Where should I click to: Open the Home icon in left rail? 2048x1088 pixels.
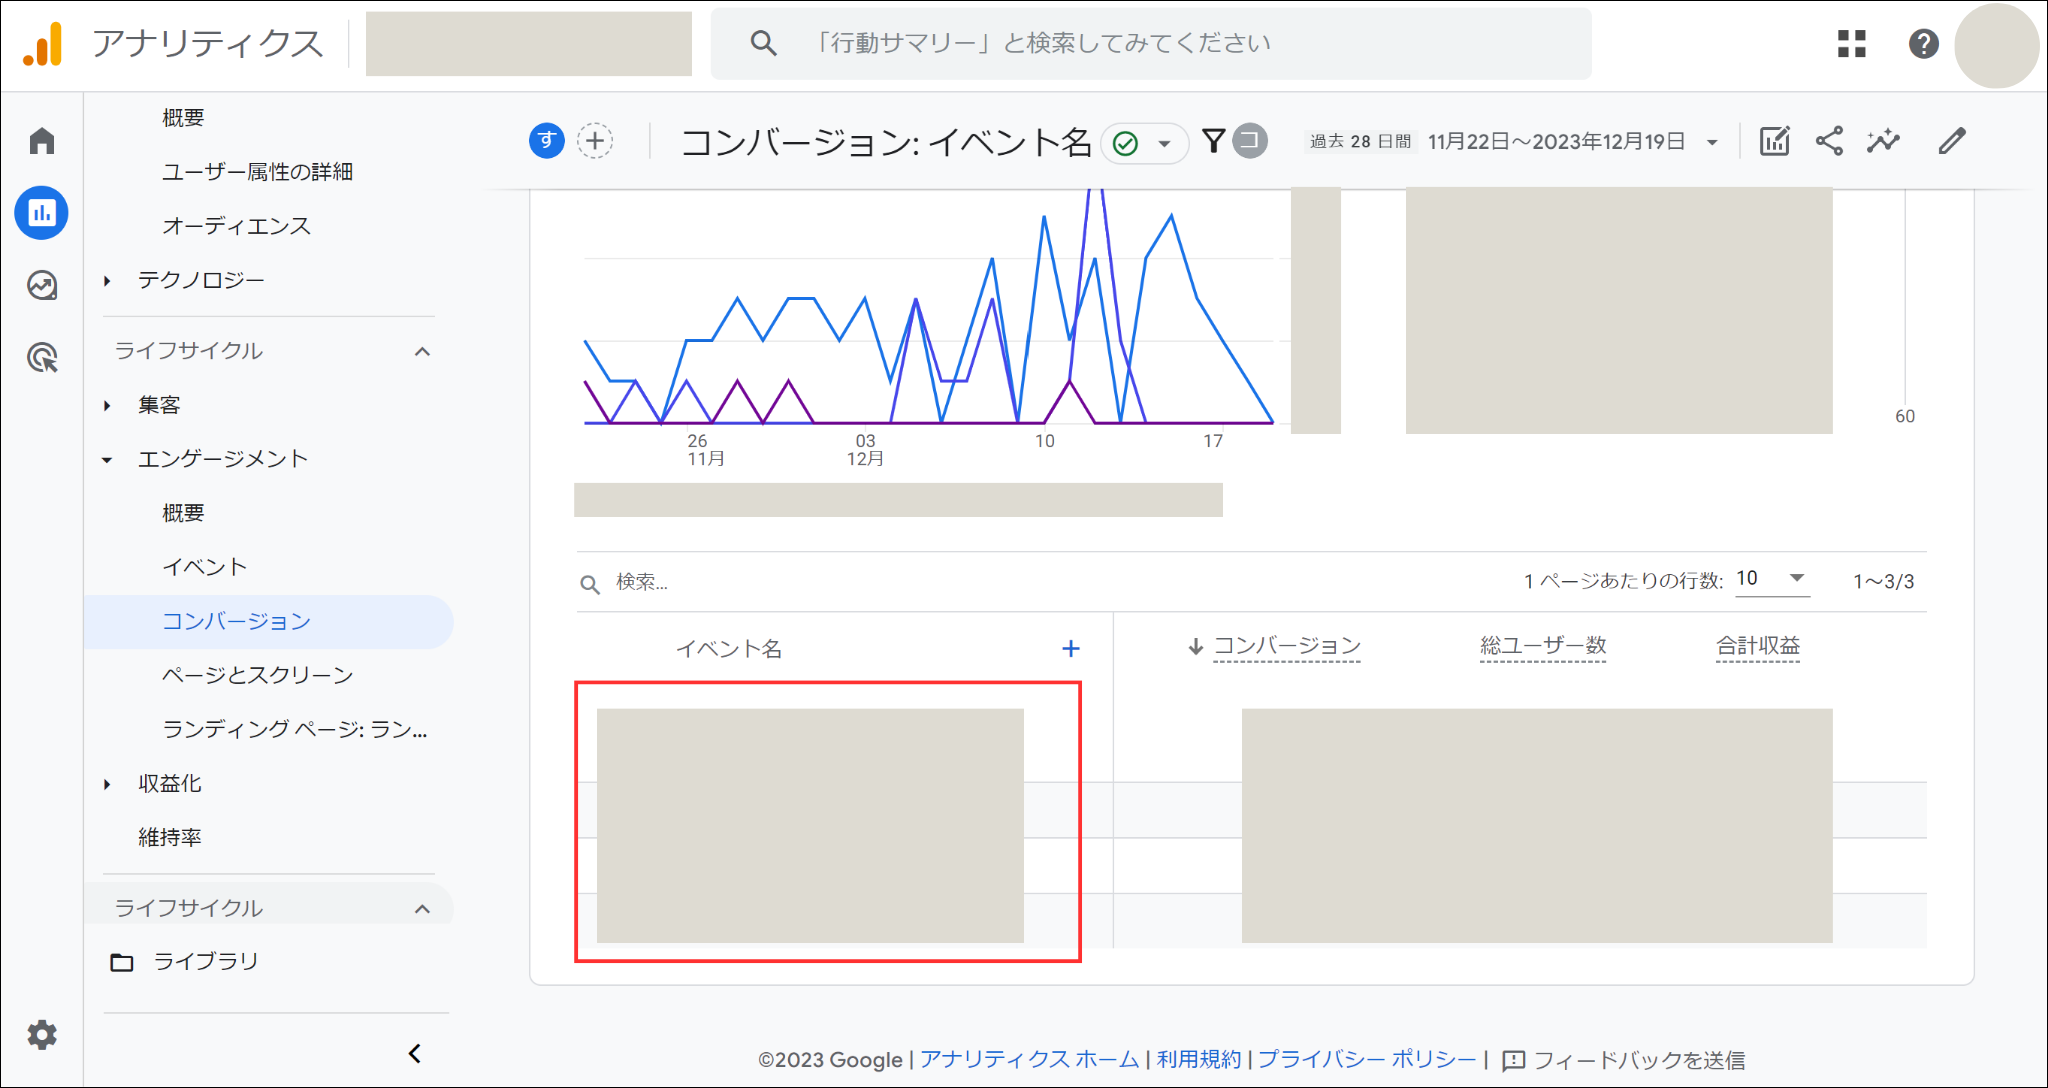click(x=42, y=141)
